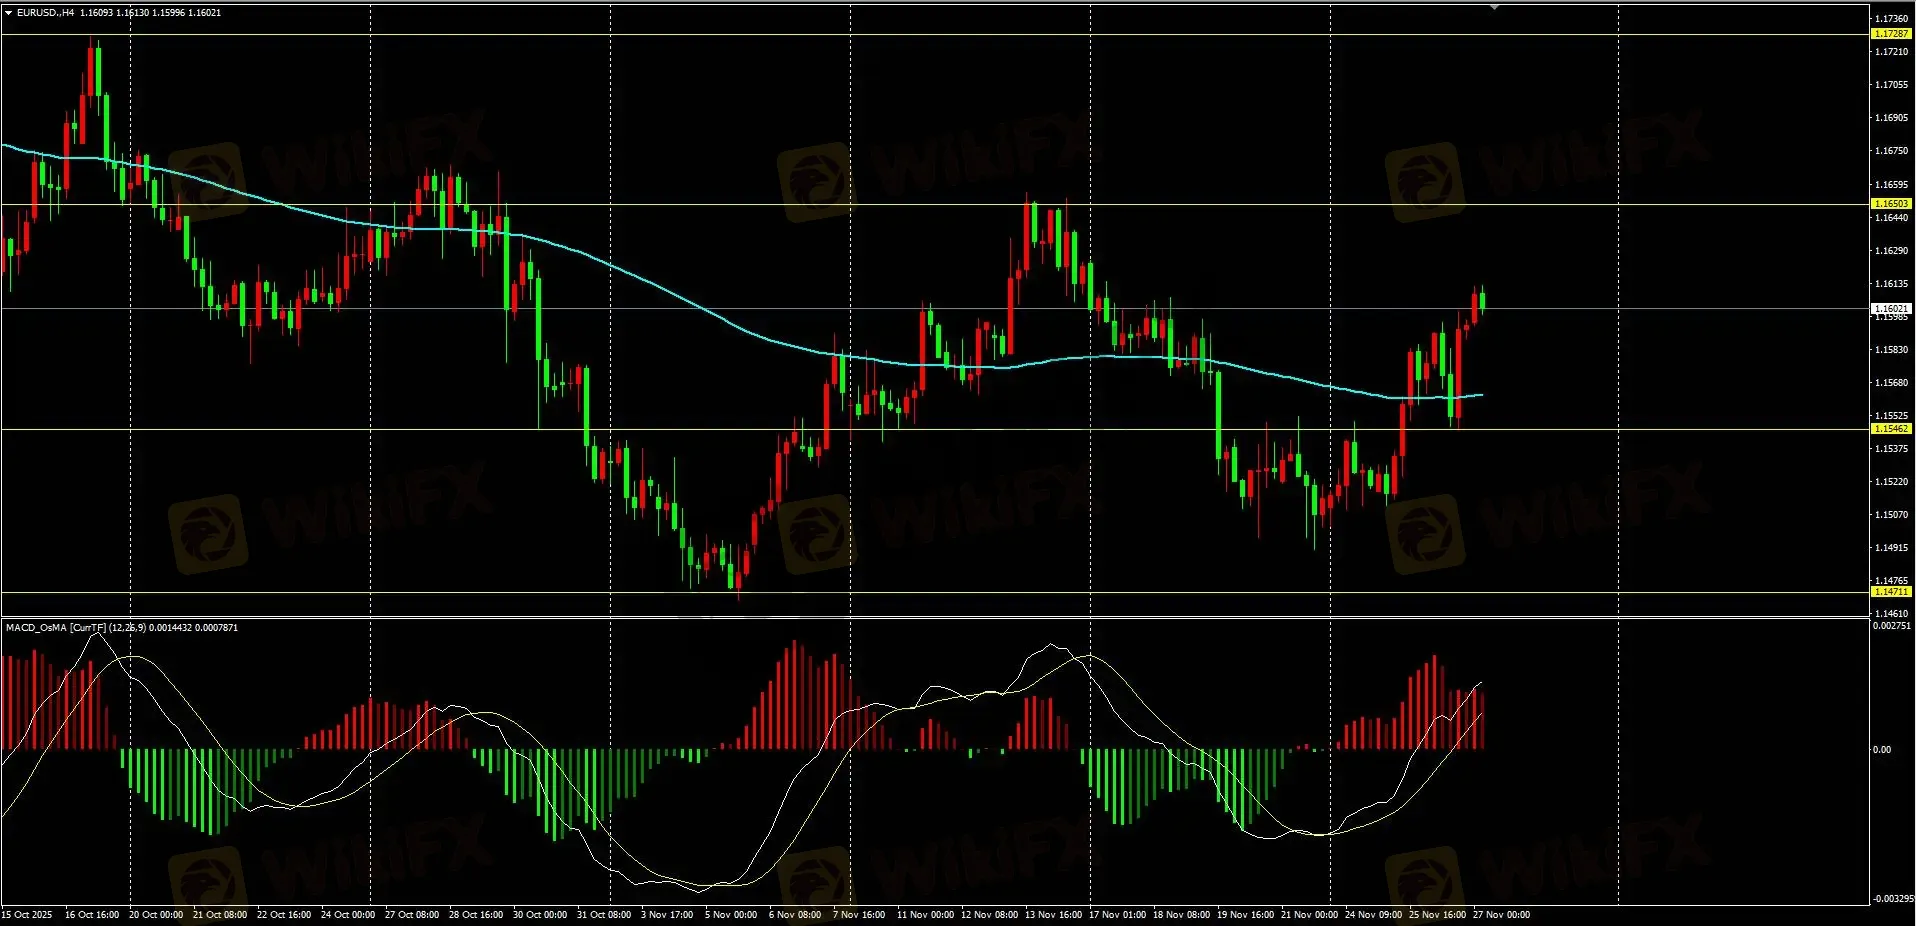Click the 0.00 MACD zero level label

tap(1882, 750)
